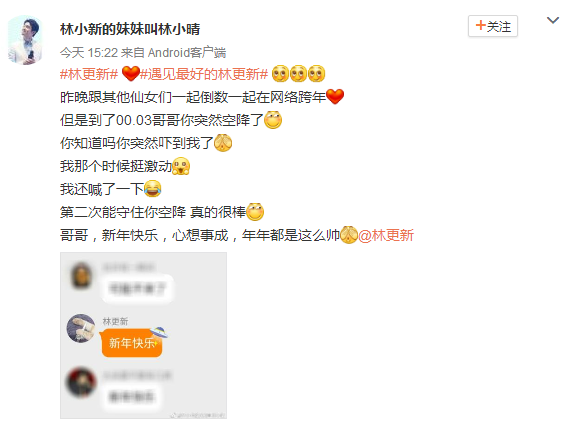Click the laughing-tears emoji after 喊了一下

(153, 189)
